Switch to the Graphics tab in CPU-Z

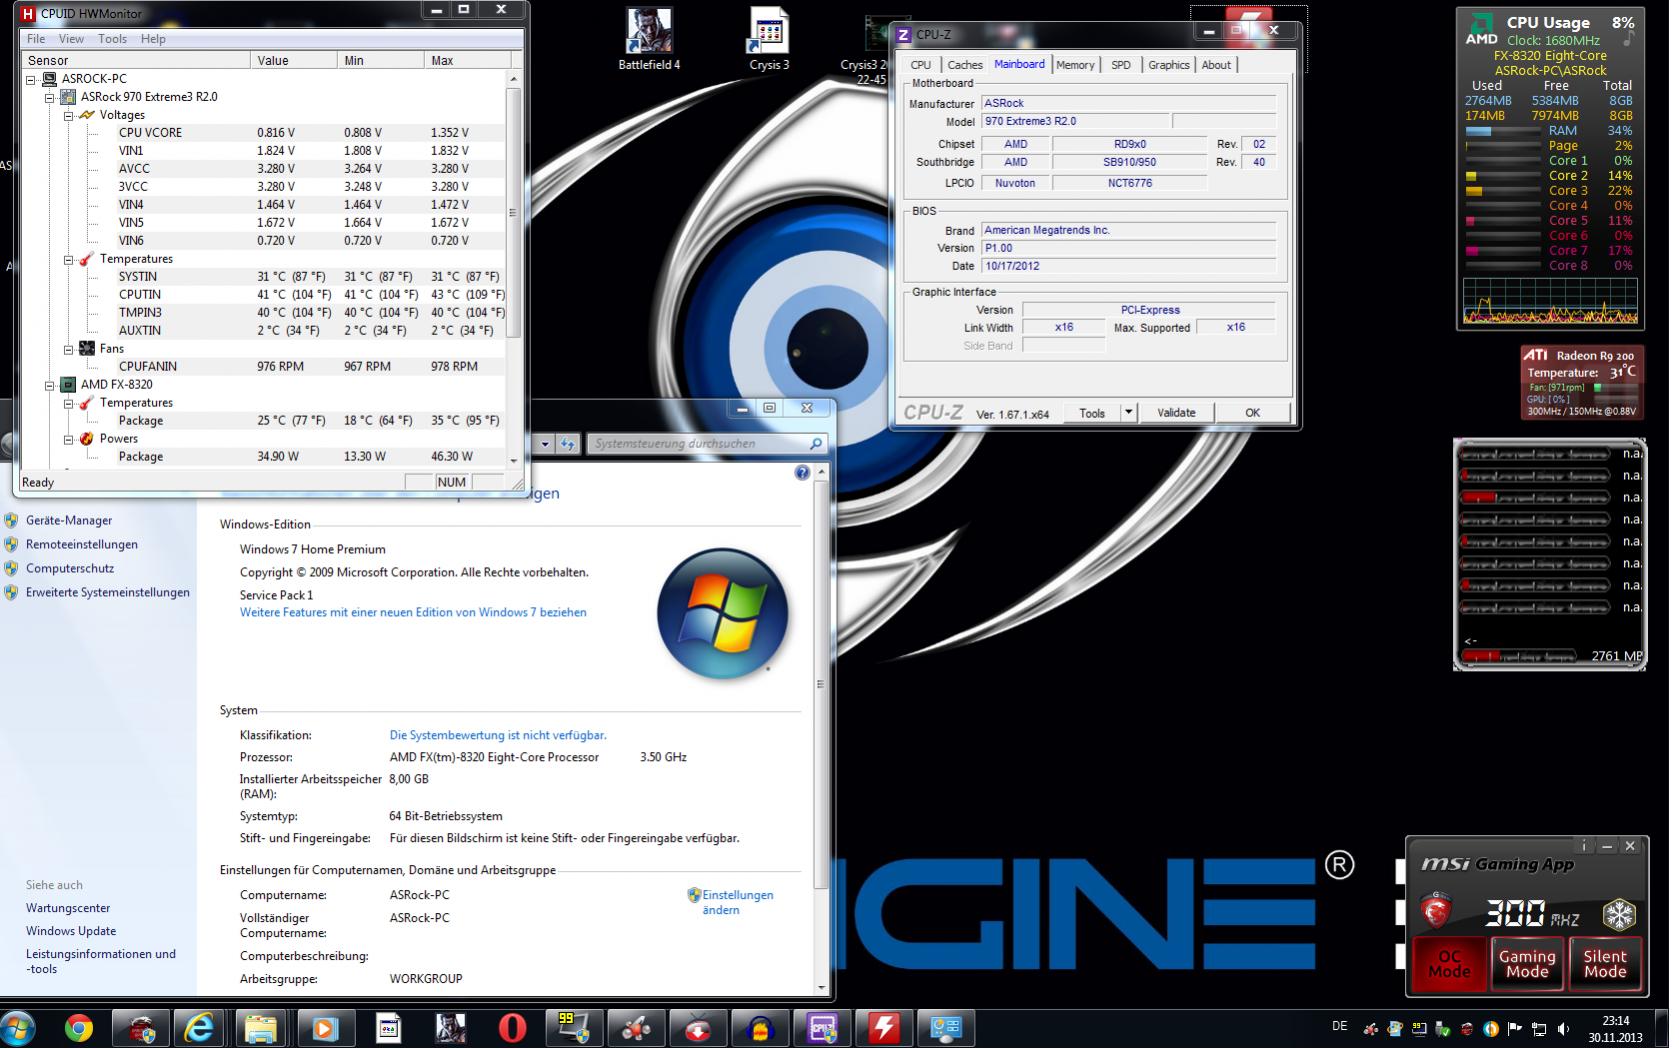pyautogui.click(x=1169, y=65)
